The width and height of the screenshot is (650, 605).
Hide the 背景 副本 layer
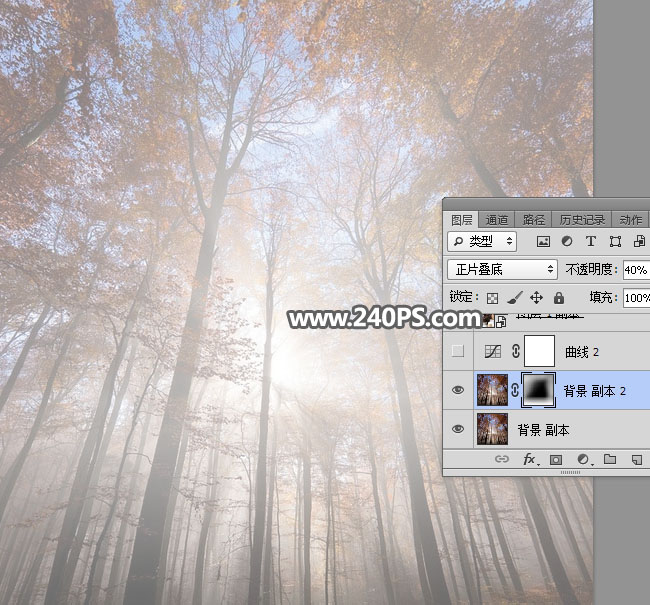[458, 429]
